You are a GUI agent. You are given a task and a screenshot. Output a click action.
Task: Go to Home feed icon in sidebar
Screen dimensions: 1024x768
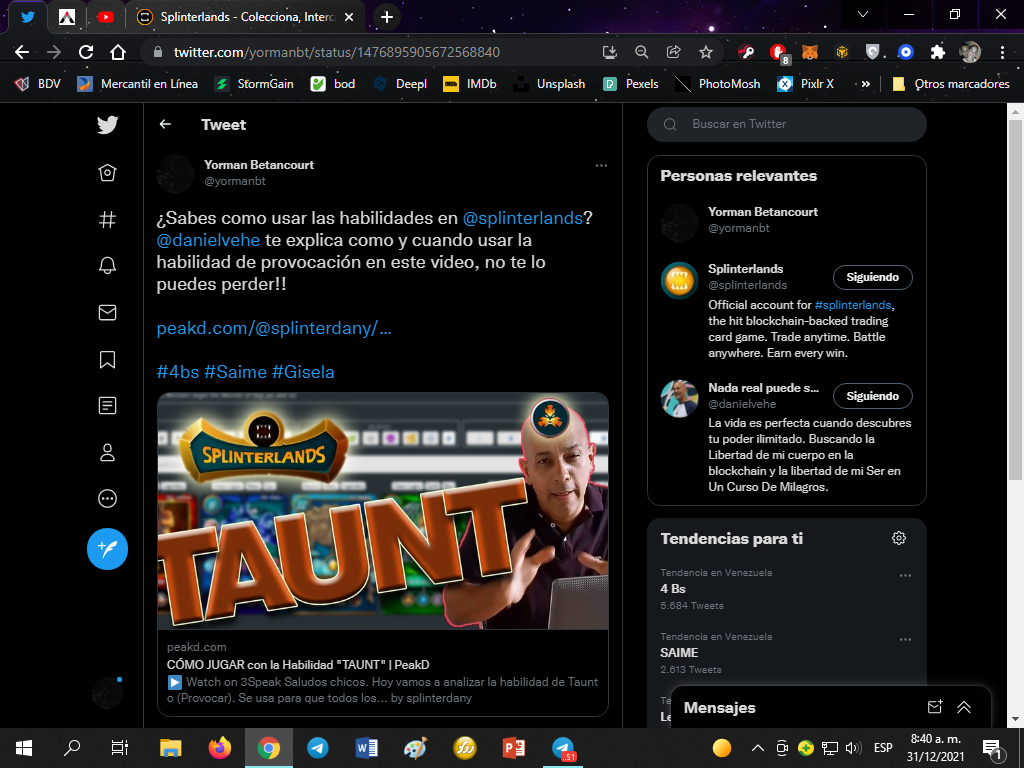click(107, 172)
